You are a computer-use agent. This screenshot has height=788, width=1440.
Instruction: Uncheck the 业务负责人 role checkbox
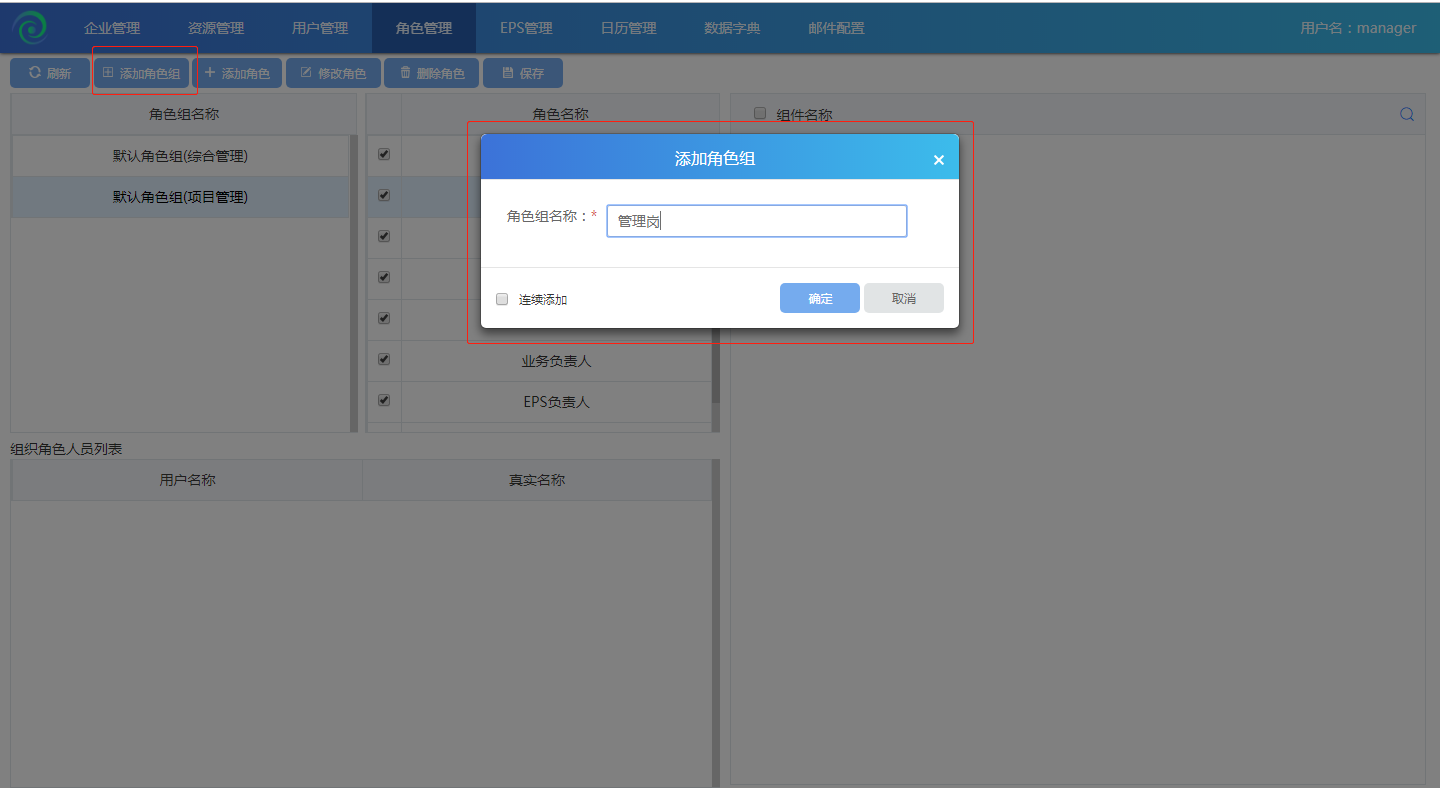[384, 360]
